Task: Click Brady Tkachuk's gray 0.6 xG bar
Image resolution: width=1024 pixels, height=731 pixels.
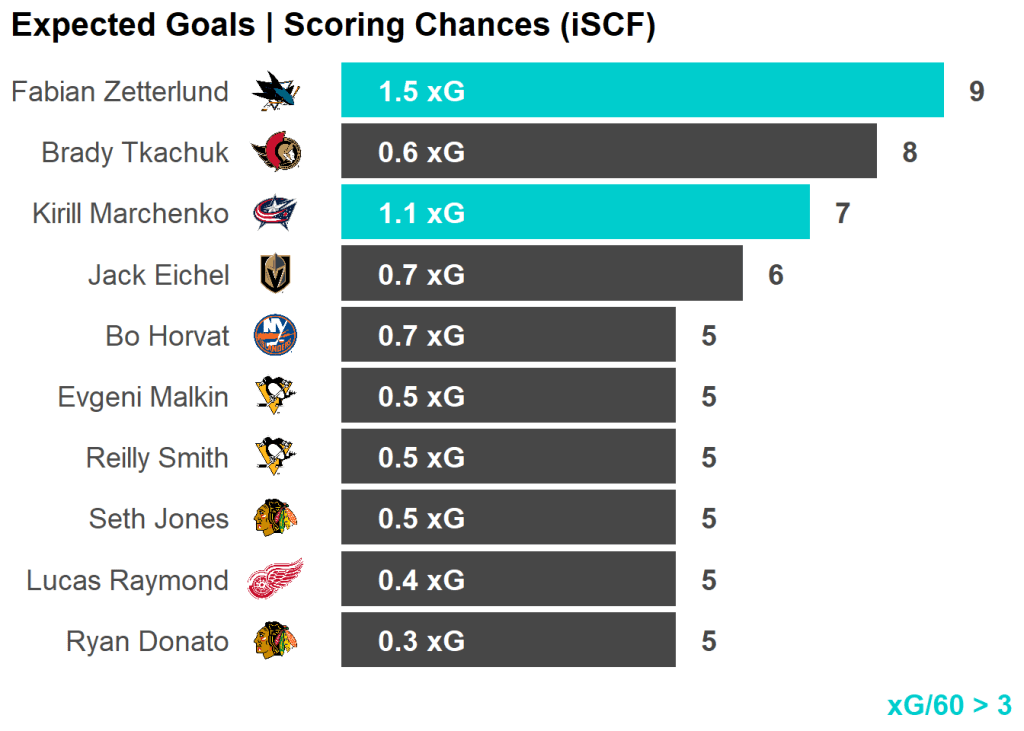Action: point(608,152)
